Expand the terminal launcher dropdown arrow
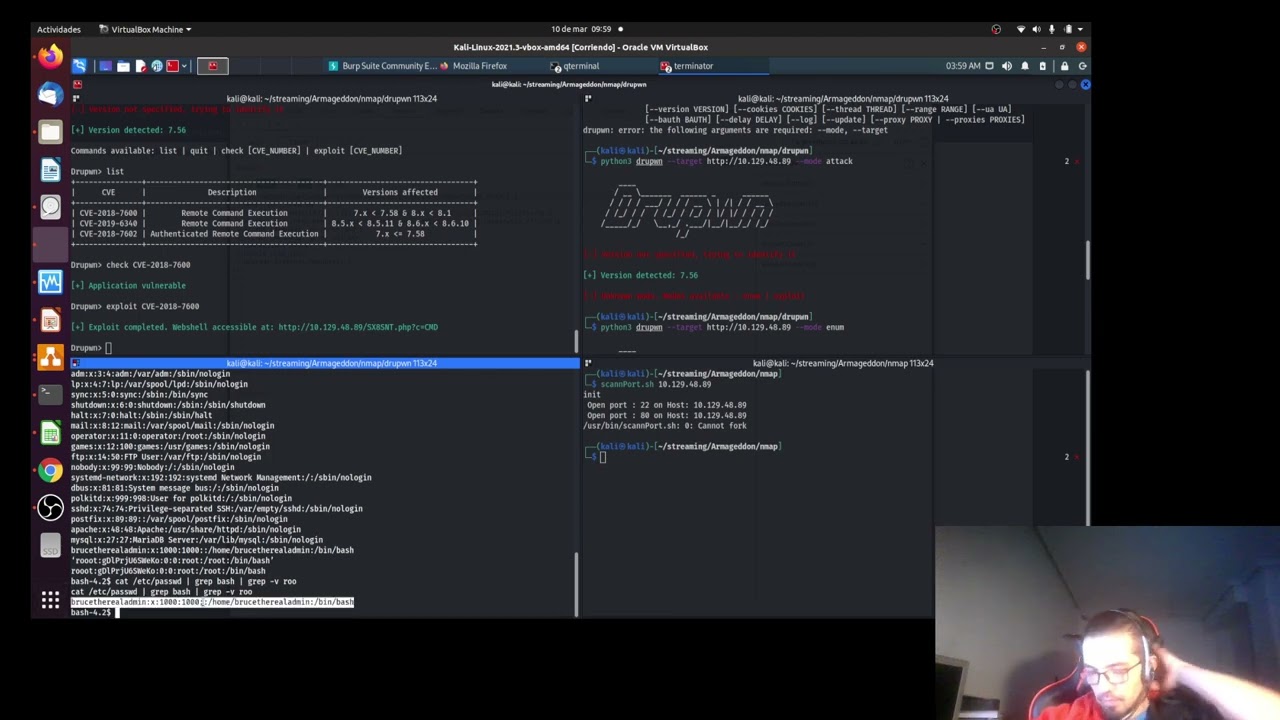The width and height of the screenshot is (1280, 720). 185,66
